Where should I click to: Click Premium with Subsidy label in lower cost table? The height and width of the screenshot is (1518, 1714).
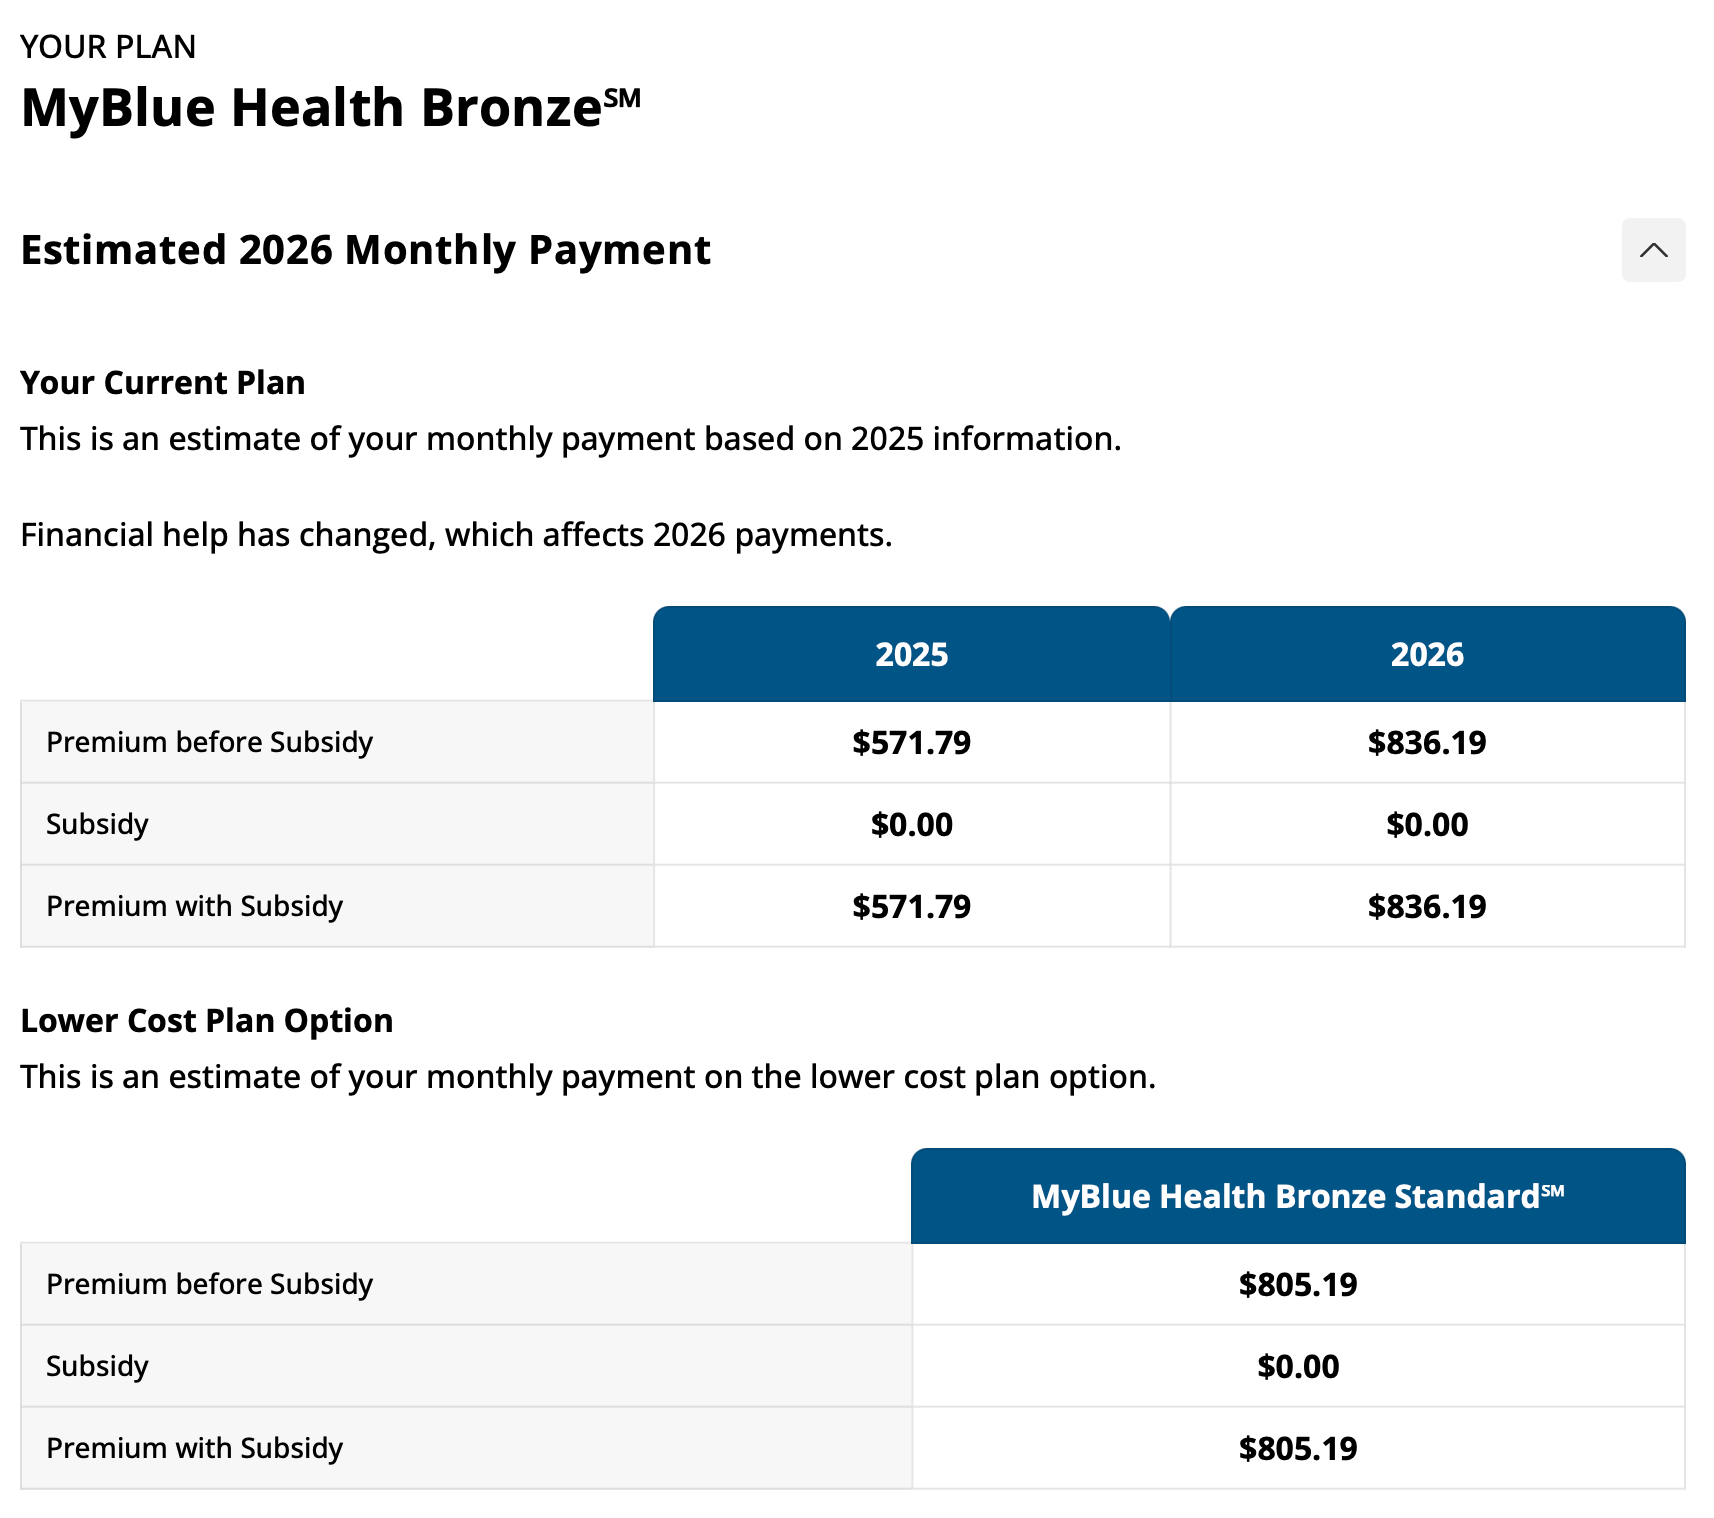[x=194, y=1449]
